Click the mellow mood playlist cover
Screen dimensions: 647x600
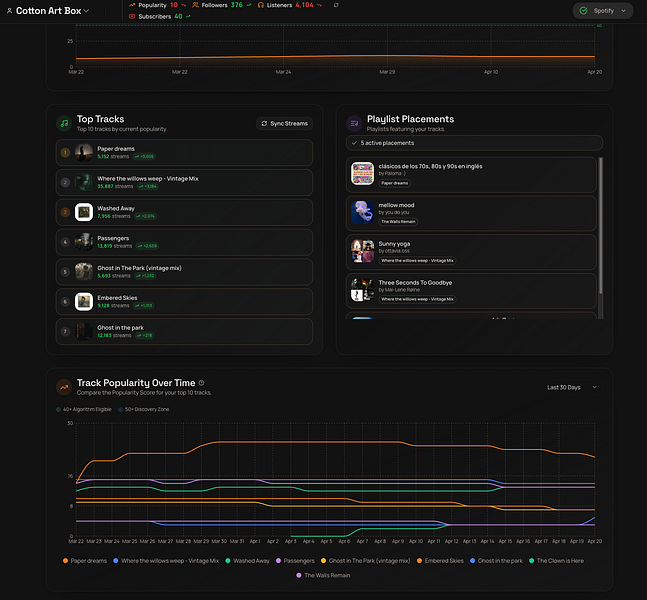click(362, 212)
